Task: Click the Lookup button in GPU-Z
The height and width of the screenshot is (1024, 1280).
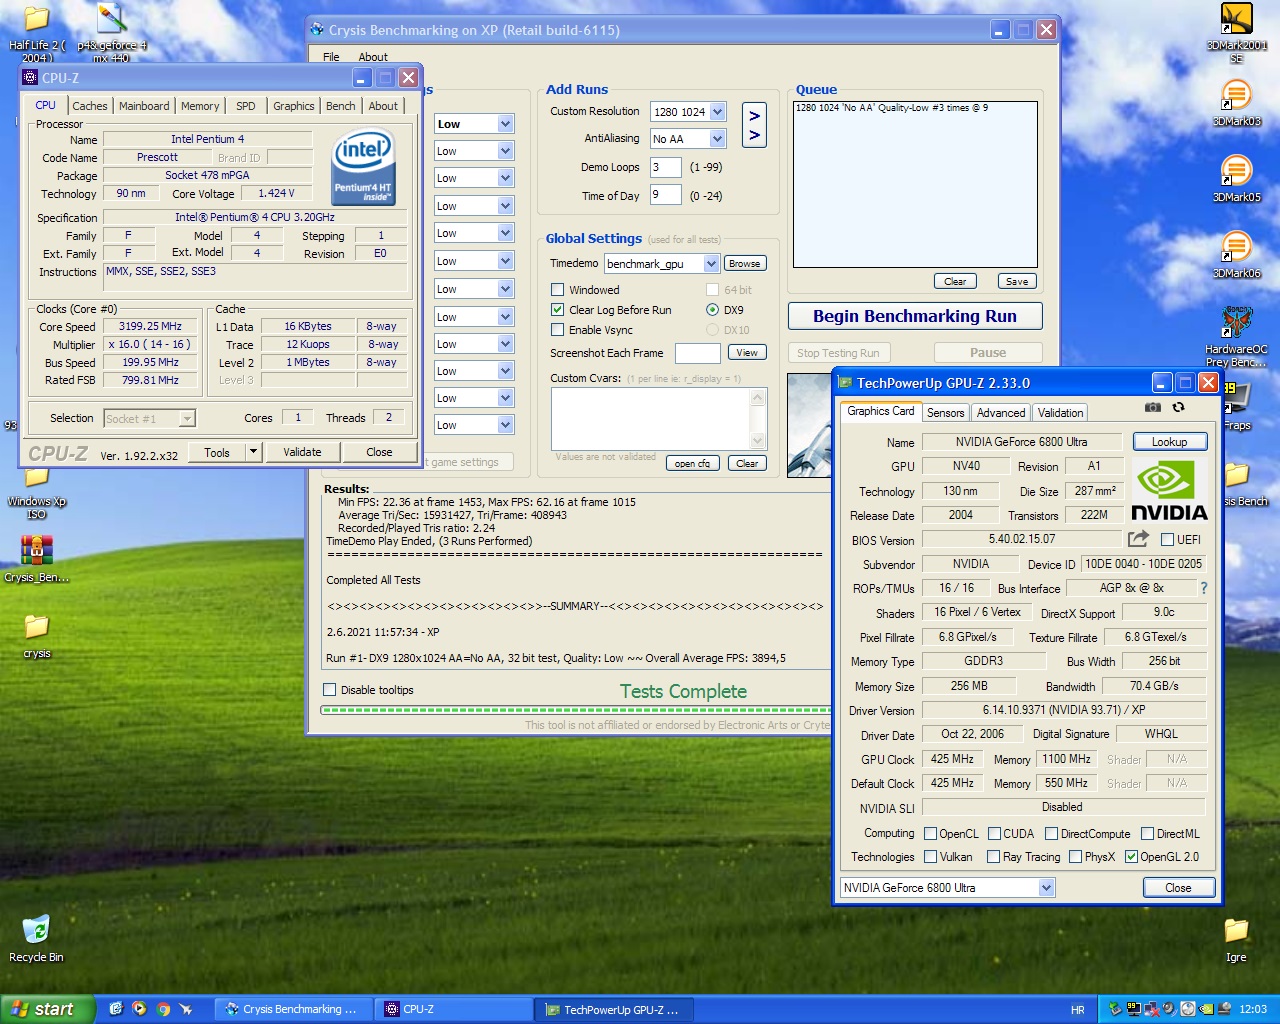Action: 1169,442
